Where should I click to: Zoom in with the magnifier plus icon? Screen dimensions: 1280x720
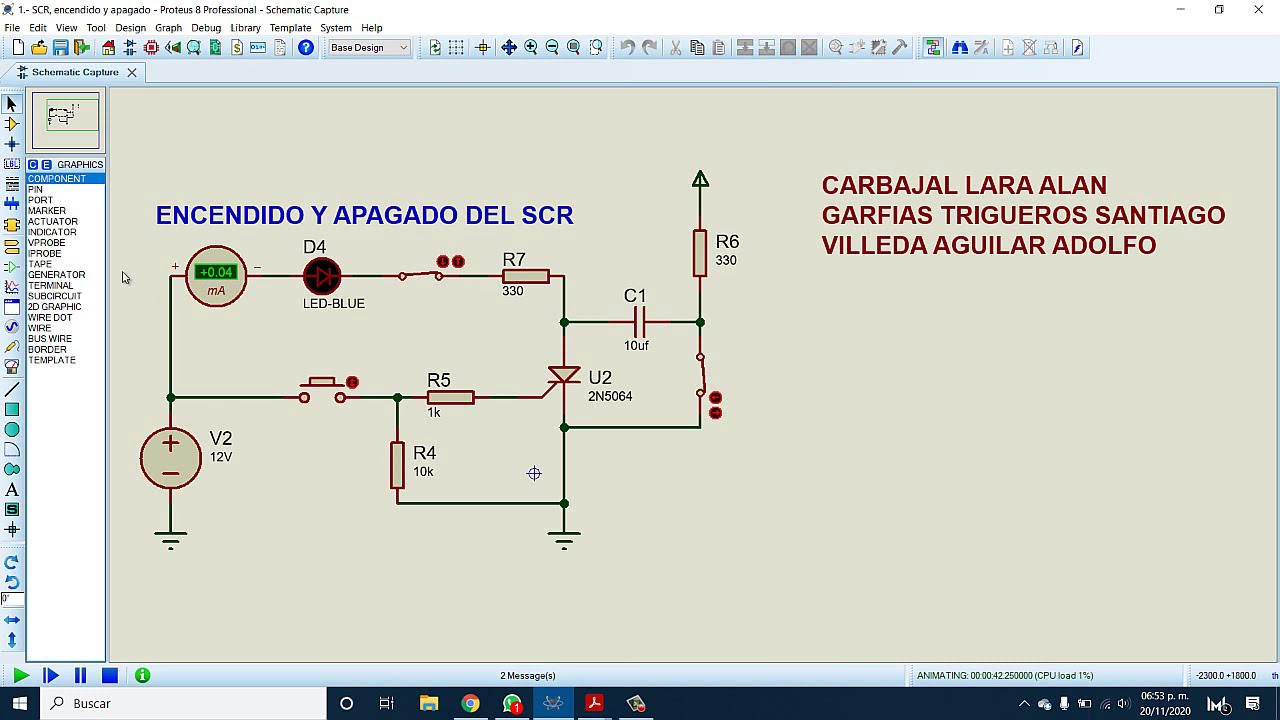tap(530, 47)
